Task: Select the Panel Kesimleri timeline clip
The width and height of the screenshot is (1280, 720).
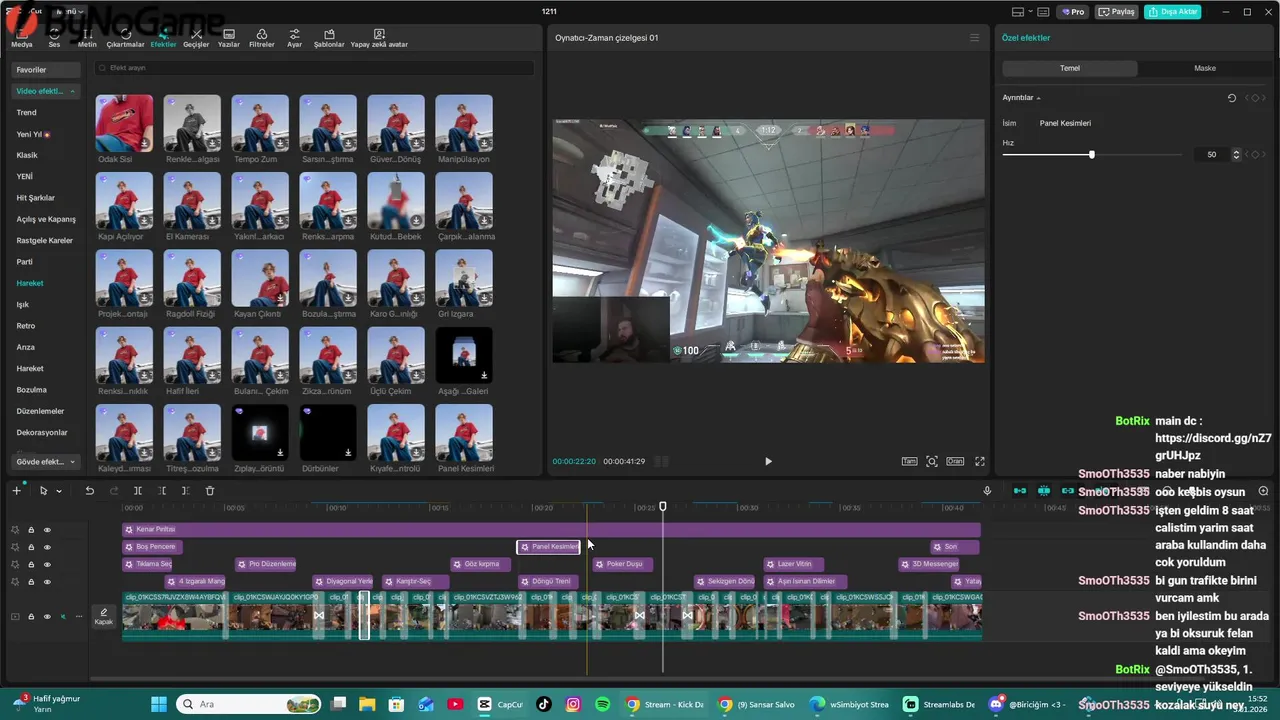Action: click(548, 547)
